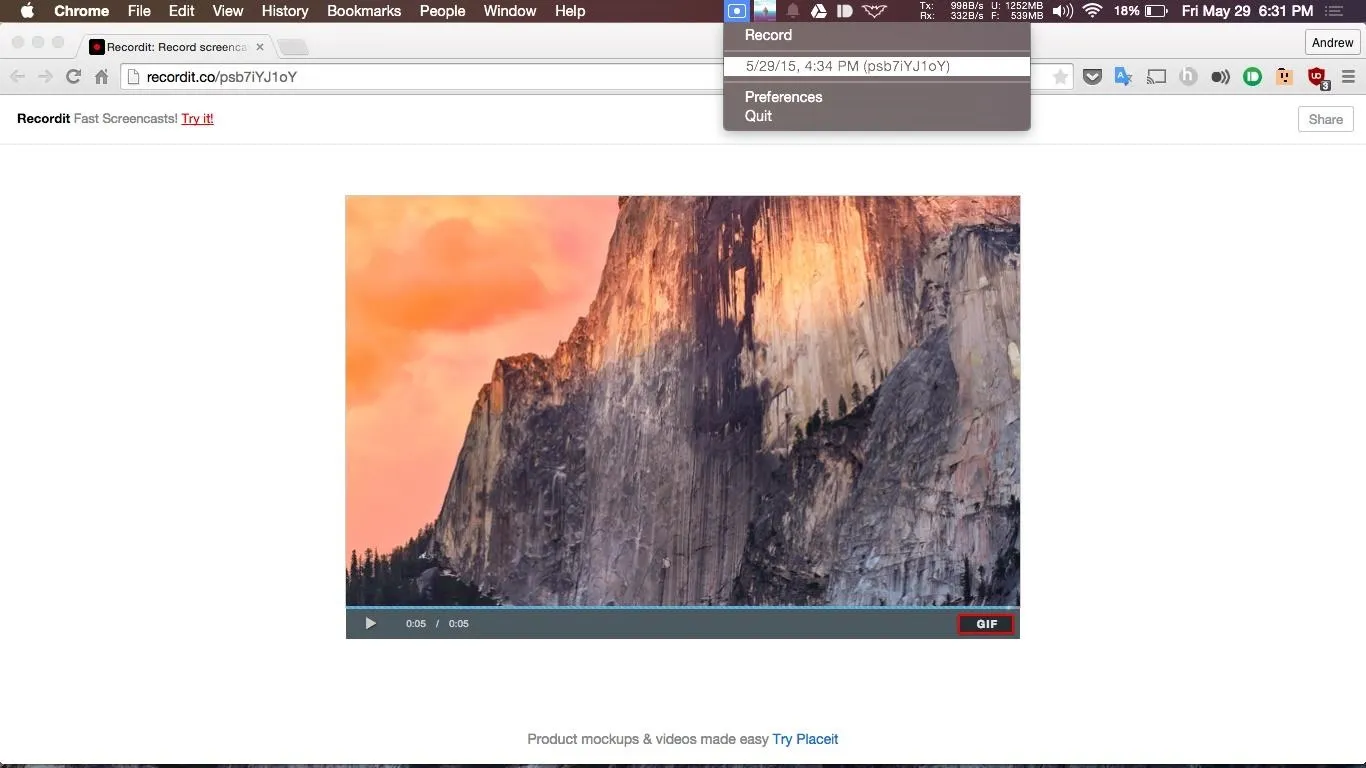The height and width of the screenshot is (768, 1366).
Task: Click the video progress bar
Action: click(683, 607)
